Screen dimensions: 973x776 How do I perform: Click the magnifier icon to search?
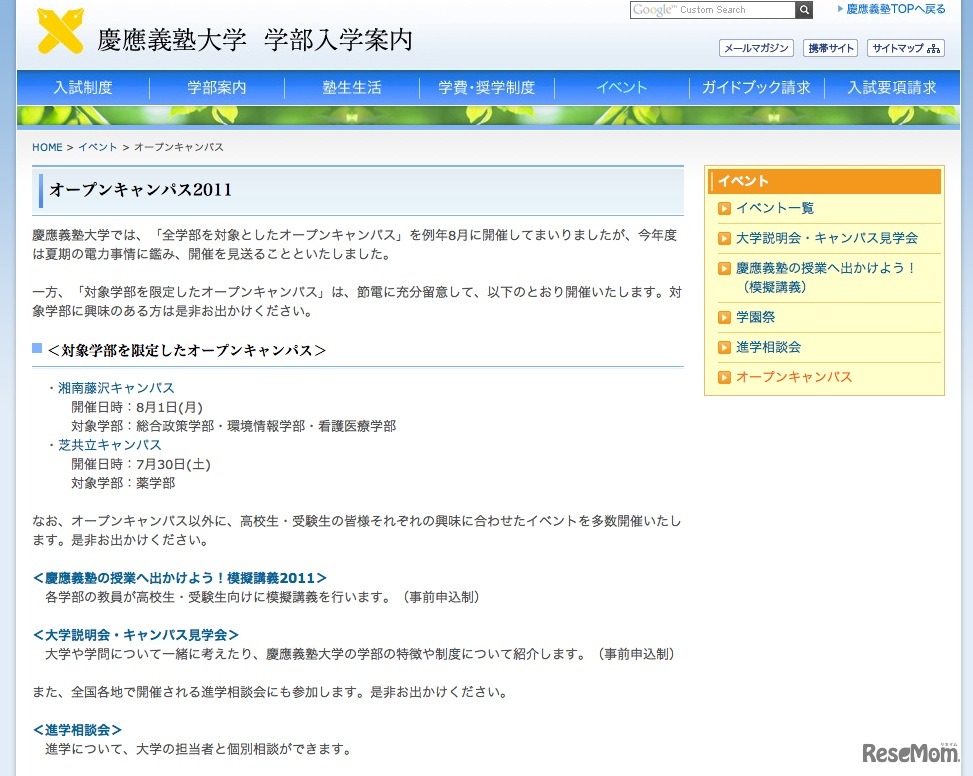click(802, 10)
